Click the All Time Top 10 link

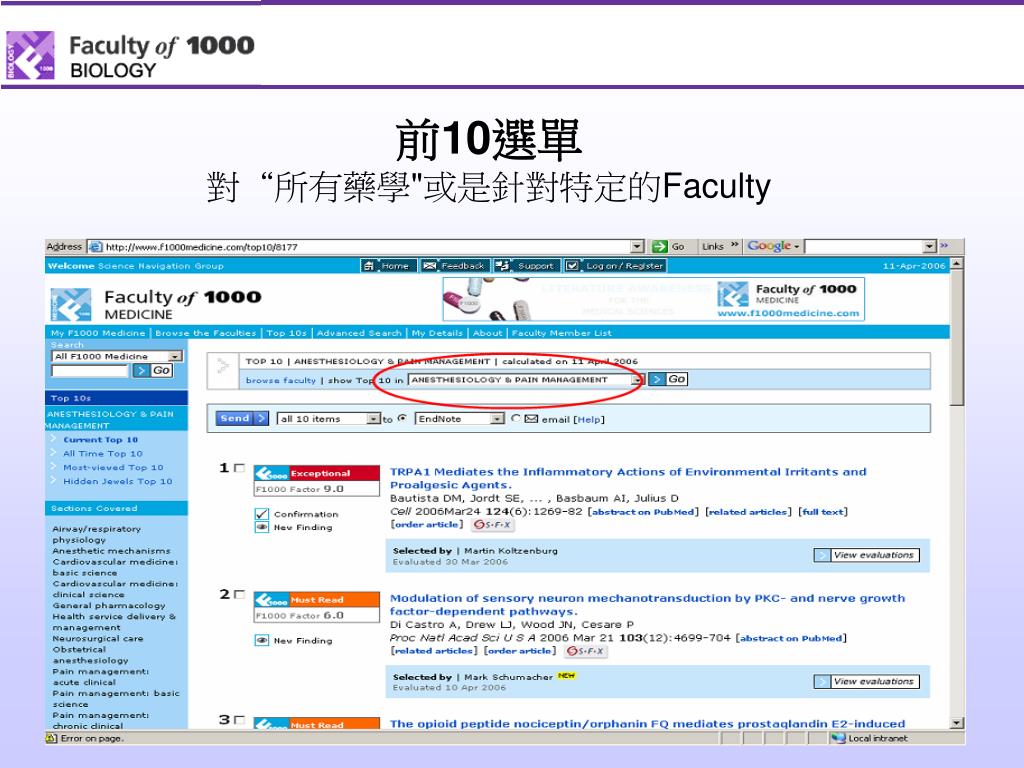pyautogui.click(x=103, y=453)
